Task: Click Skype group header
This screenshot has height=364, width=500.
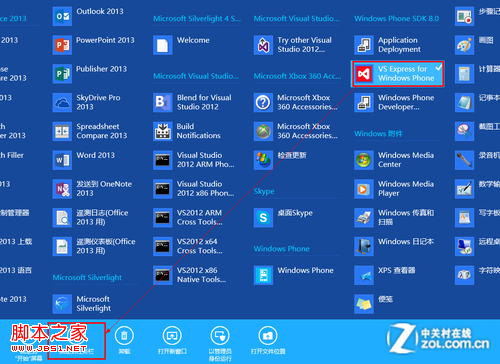Action: [264, 191]
